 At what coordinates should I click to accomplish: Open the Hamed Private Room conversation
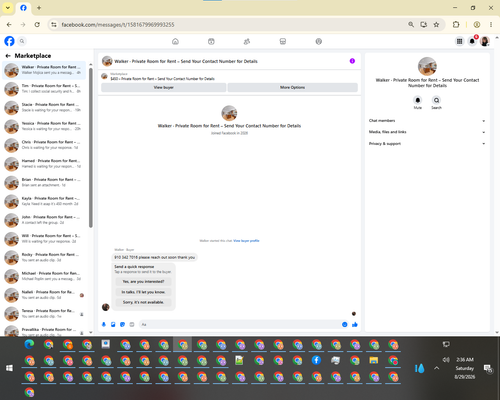coord(44,164)
